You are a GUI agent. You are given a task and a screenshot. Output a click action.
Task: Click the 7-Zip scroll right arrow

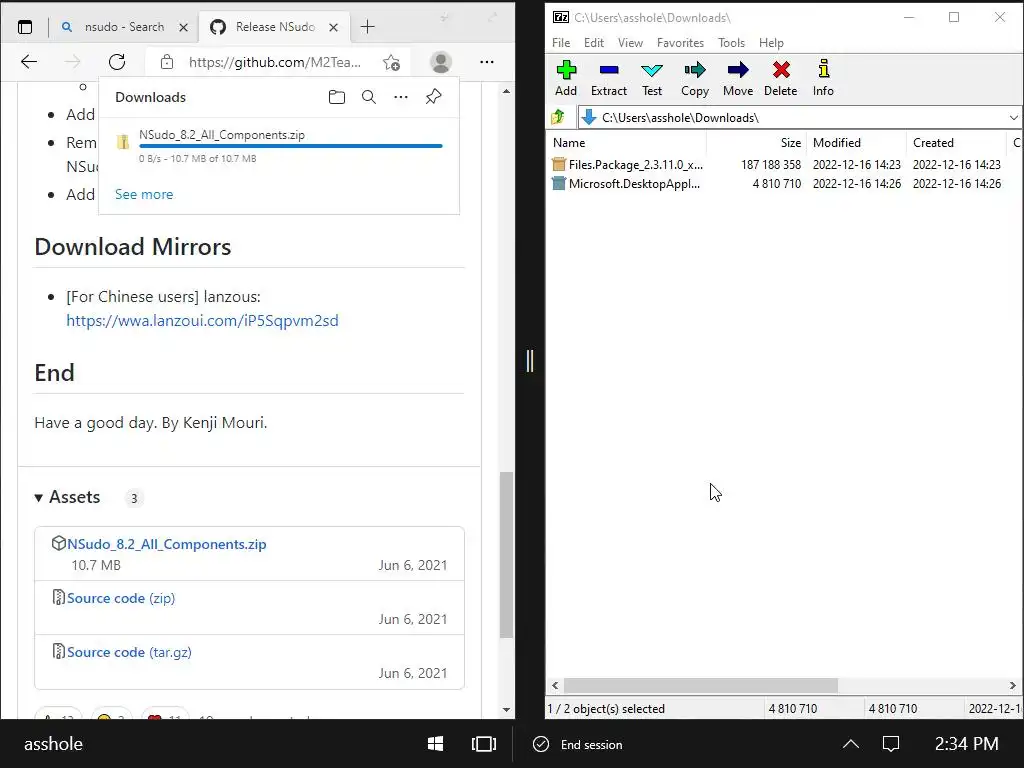(1012, 685)
